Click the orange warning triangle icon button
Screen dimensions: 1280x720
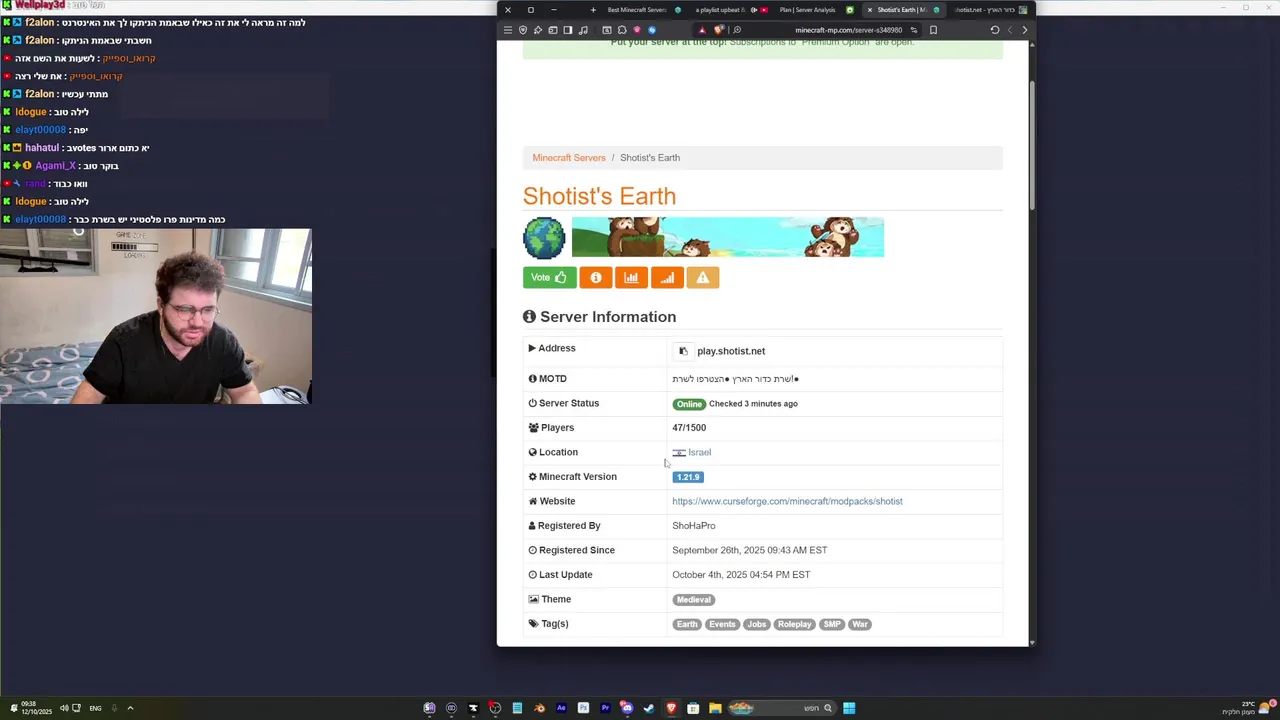tap(703, 277)
